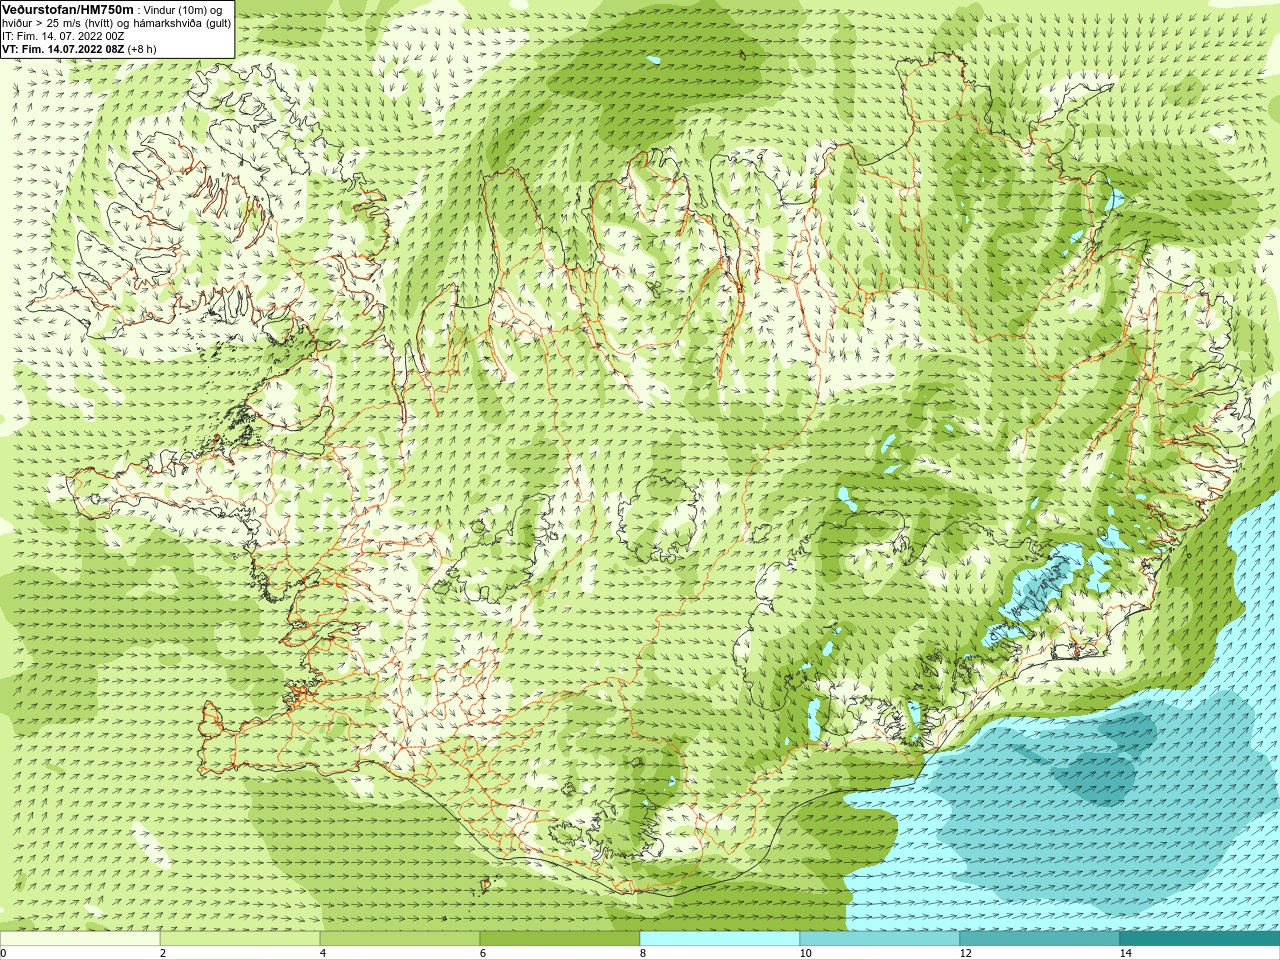This screenshot has width=1280, height=960.
Task: Click the 12–14 m/s teal legend swatch
Action: [x=1040, y=939]
